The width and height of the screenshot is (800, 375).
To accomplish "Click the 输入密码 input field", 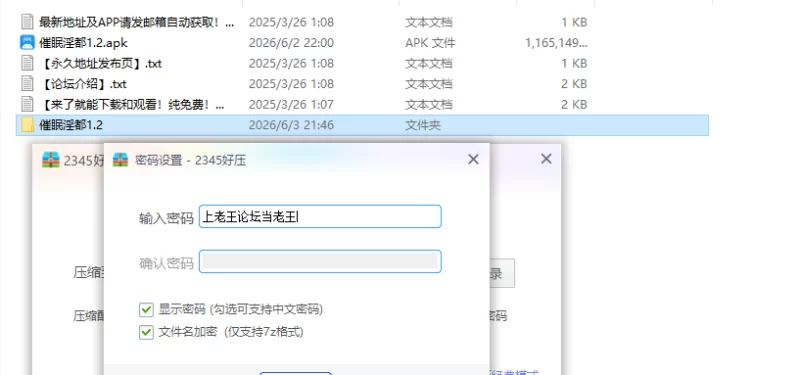I will tap(320, 217).
